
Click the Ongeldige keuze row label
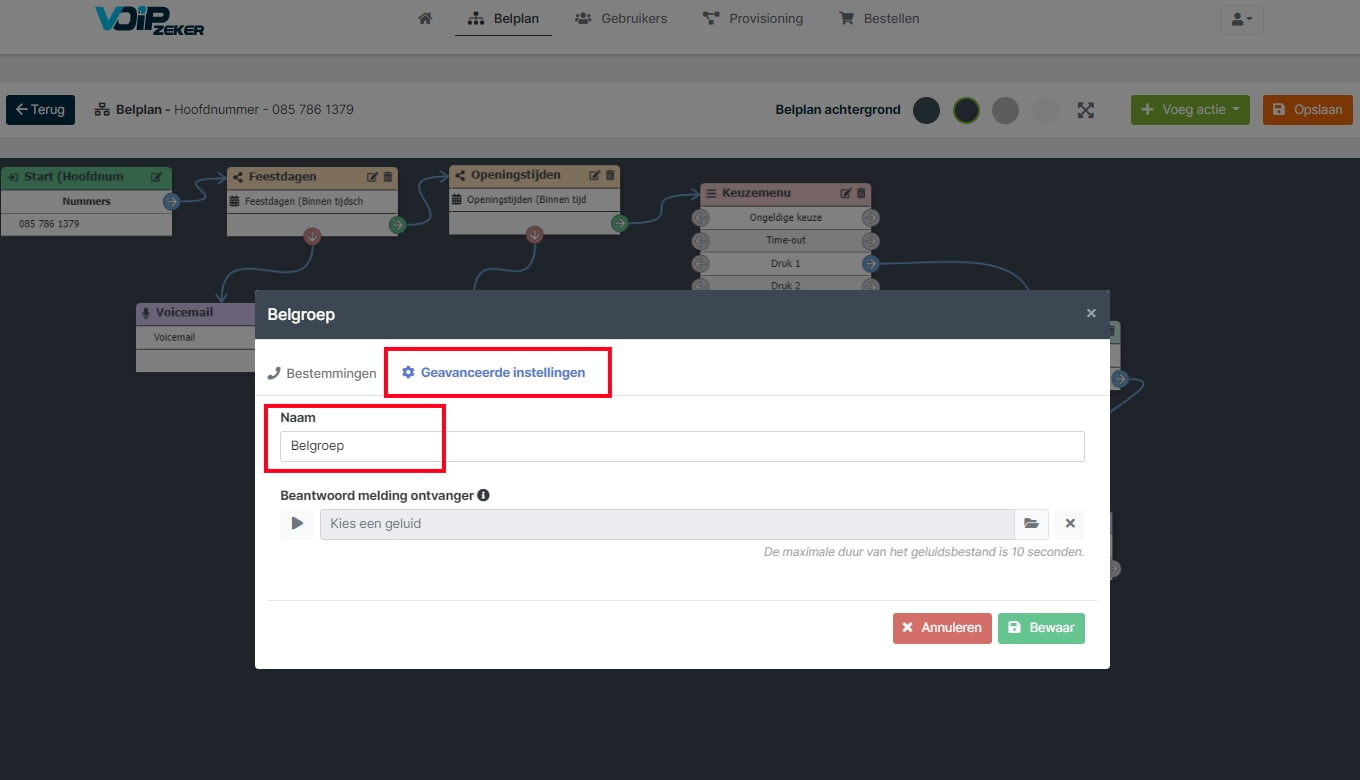tap(785, 218)
